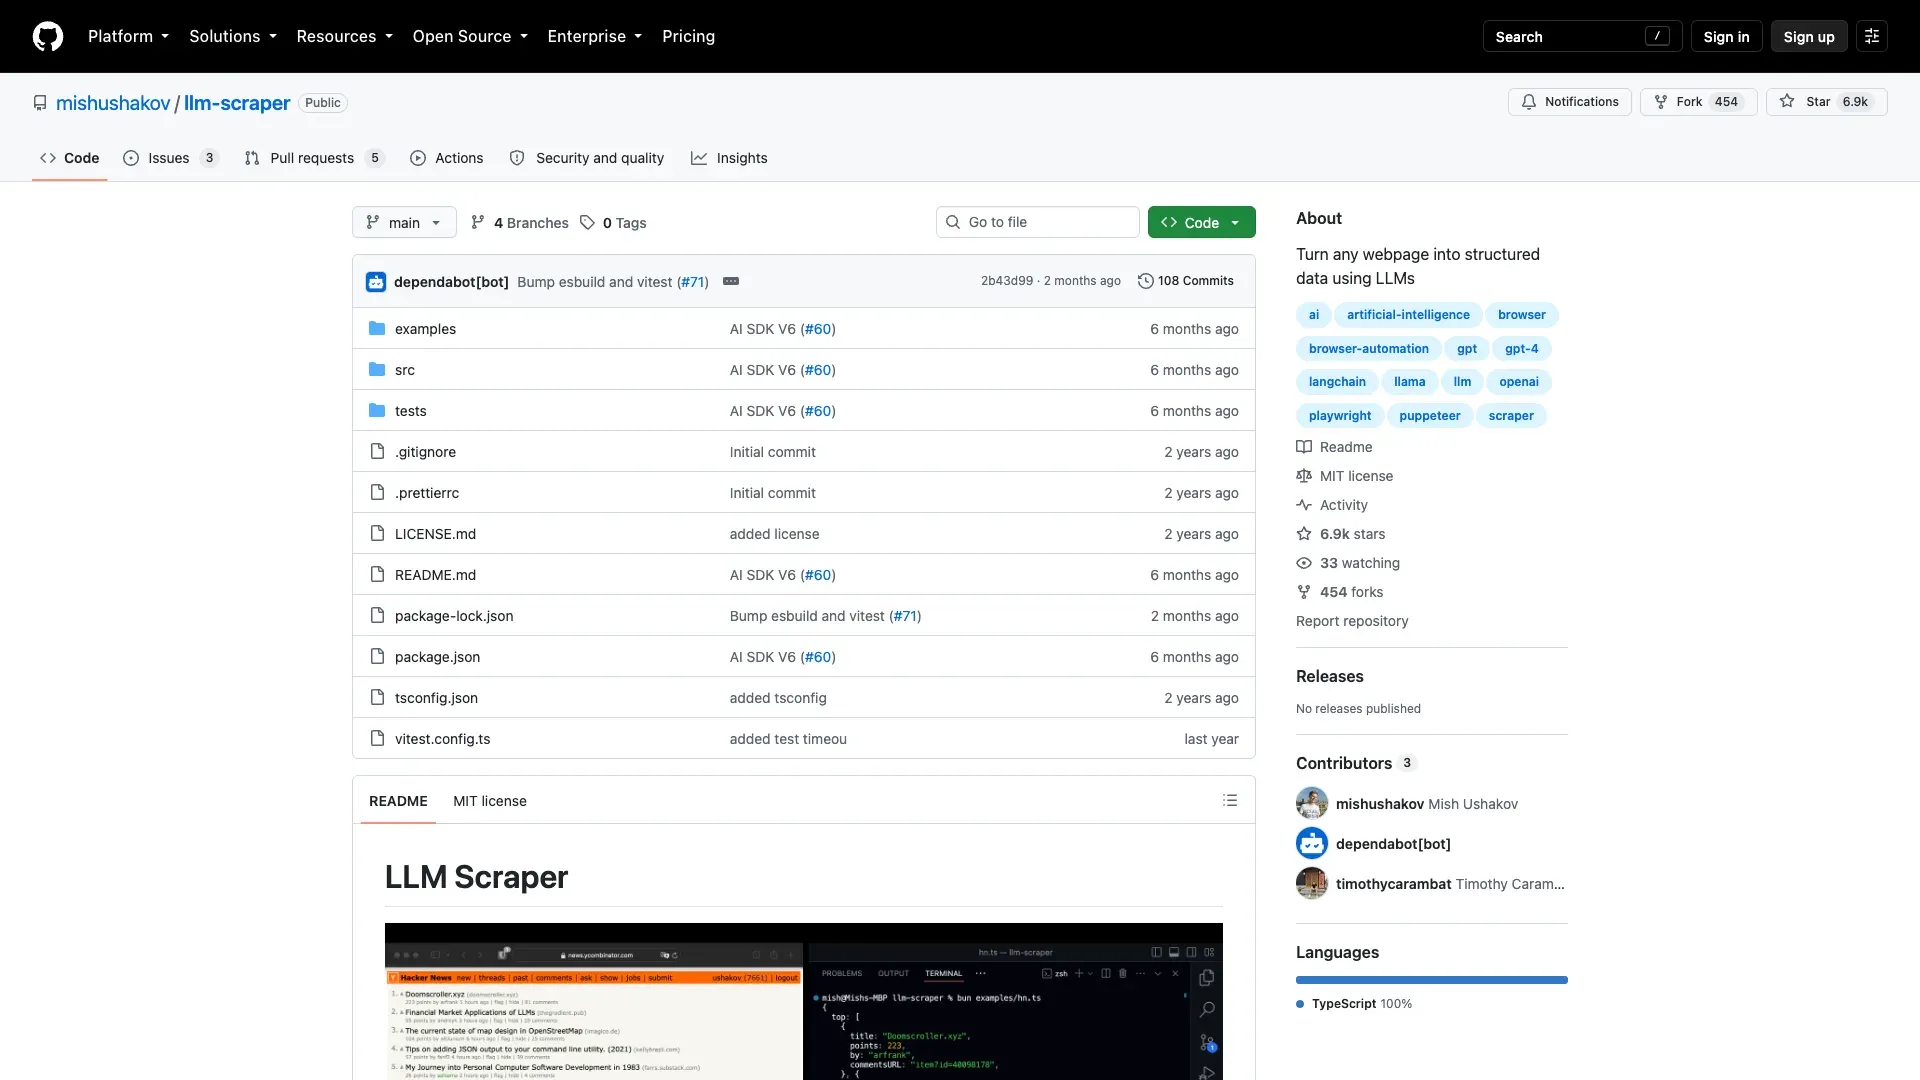The height and width of the screenshot is (1080, 1920).
Task: Click the Sign in button
Action: [1726, 36]
